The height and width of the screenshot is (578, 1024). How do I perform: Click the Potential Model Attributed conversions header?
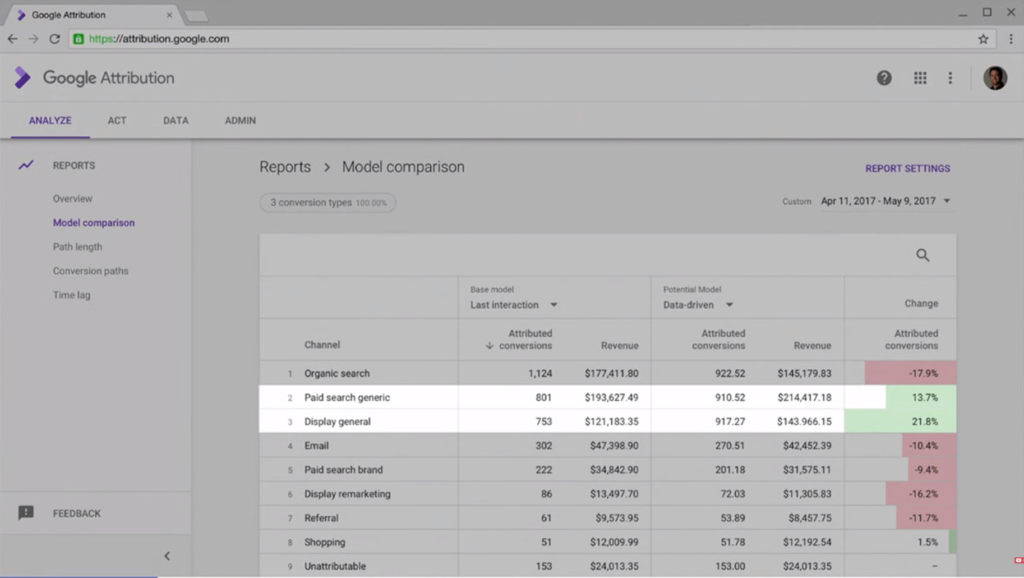[718, 340]
